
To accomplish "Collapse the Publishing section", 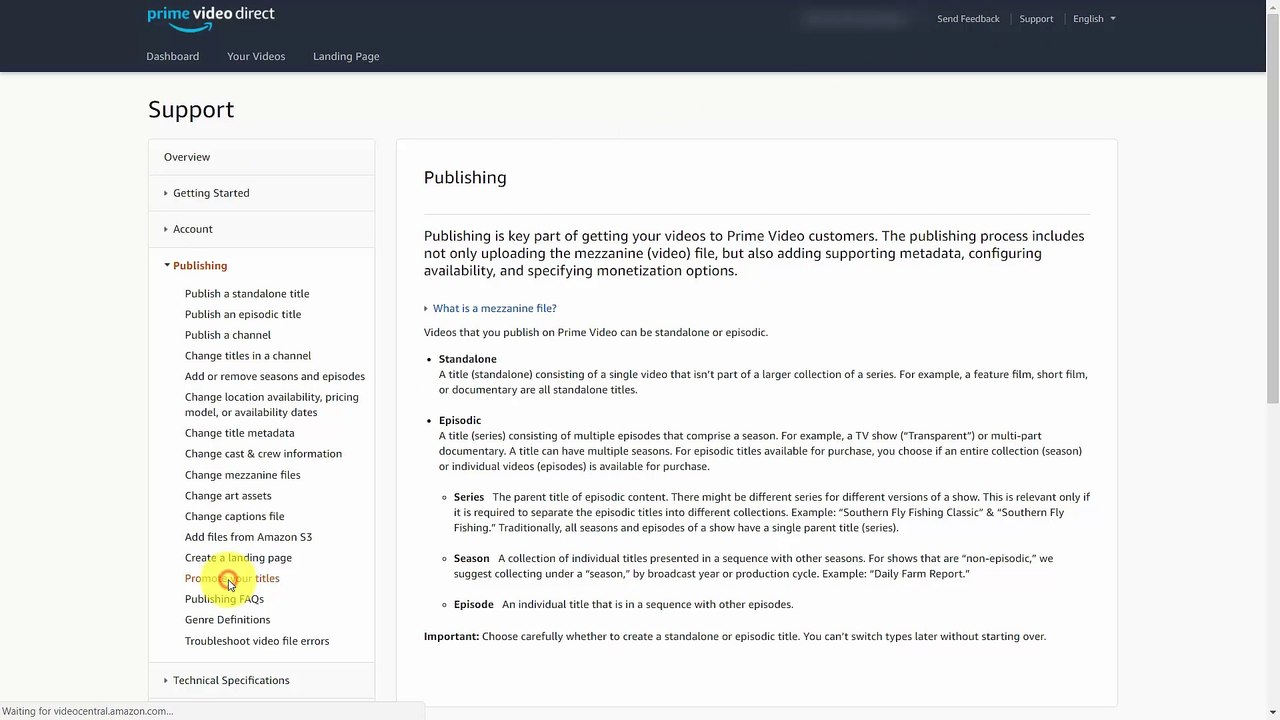I will pyautogui.click(x=200, y=266).
